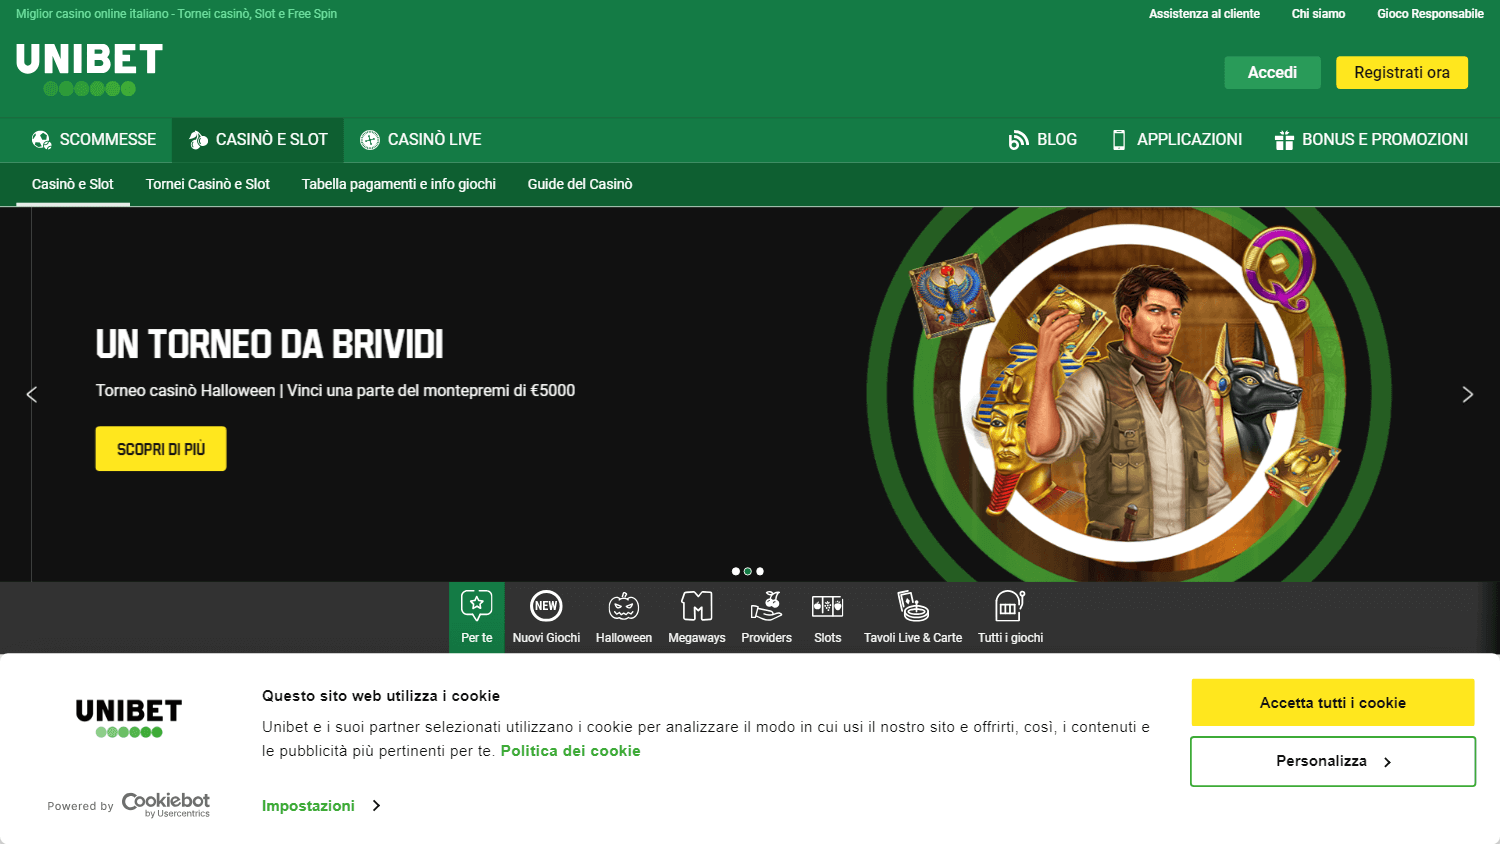Open the Gioco Responsabile link

pyautogui.click(x=1430, y=14)
